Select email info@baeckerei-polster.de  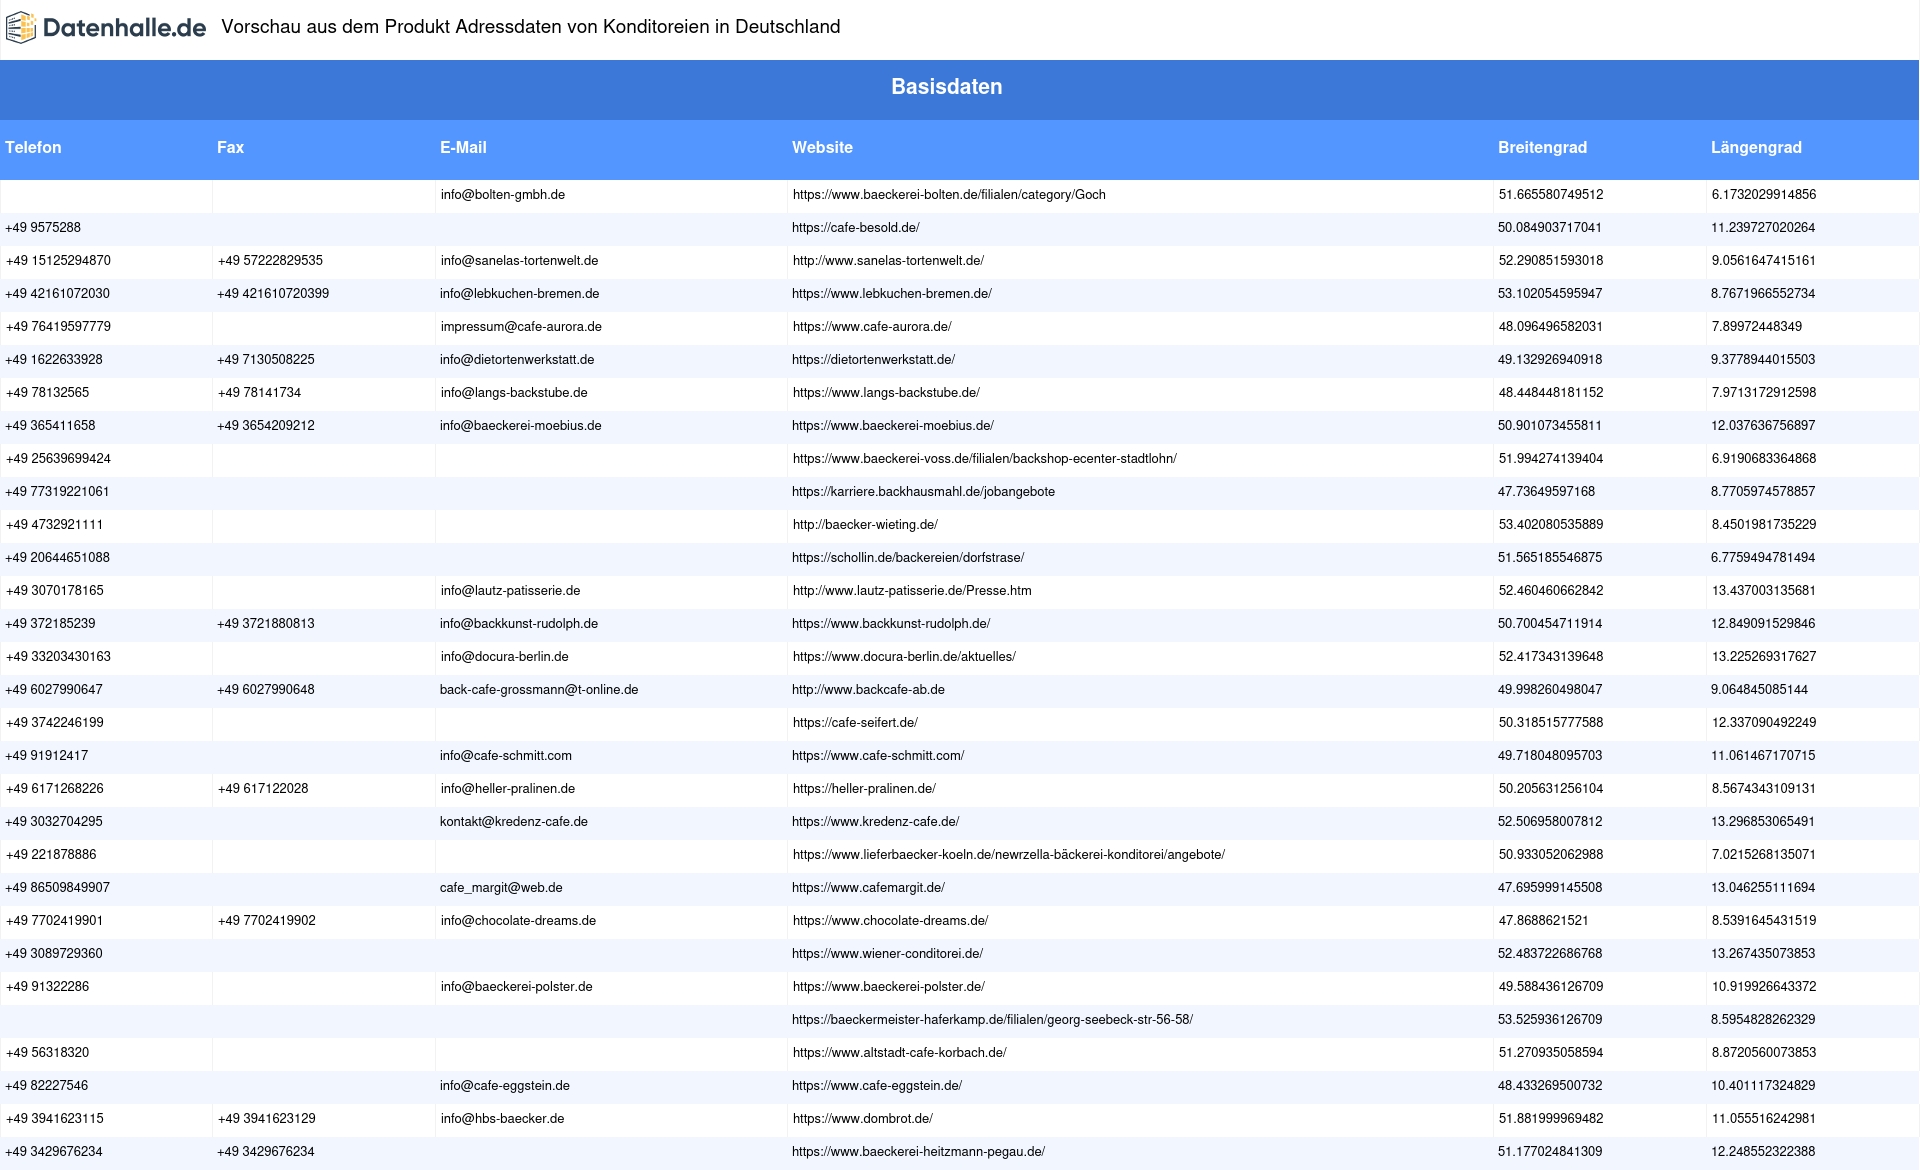pos(517,987)
